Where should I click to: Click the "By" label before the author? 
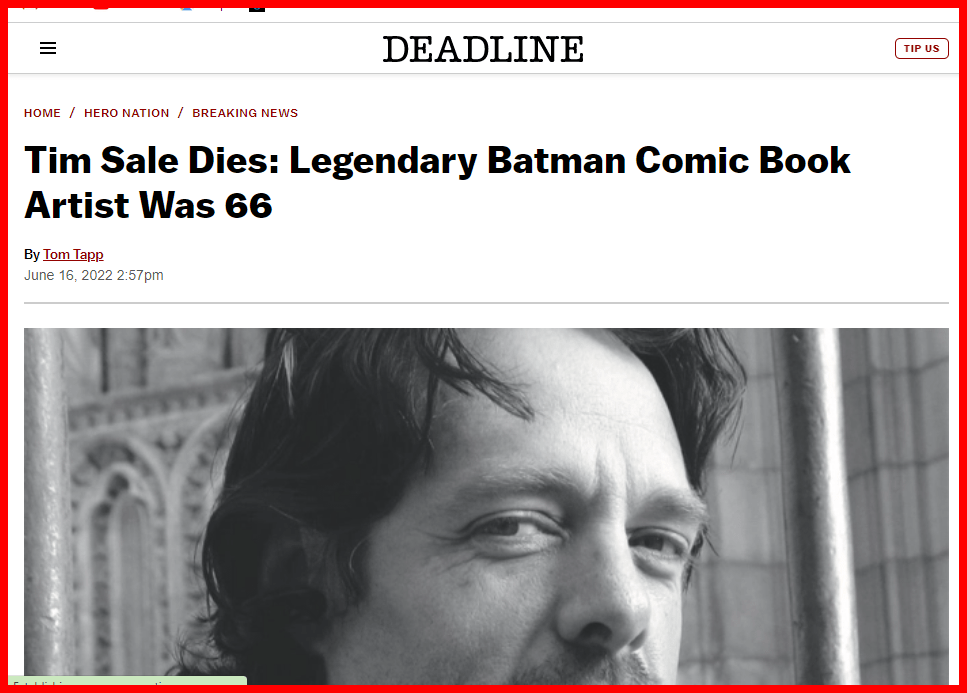32,254
